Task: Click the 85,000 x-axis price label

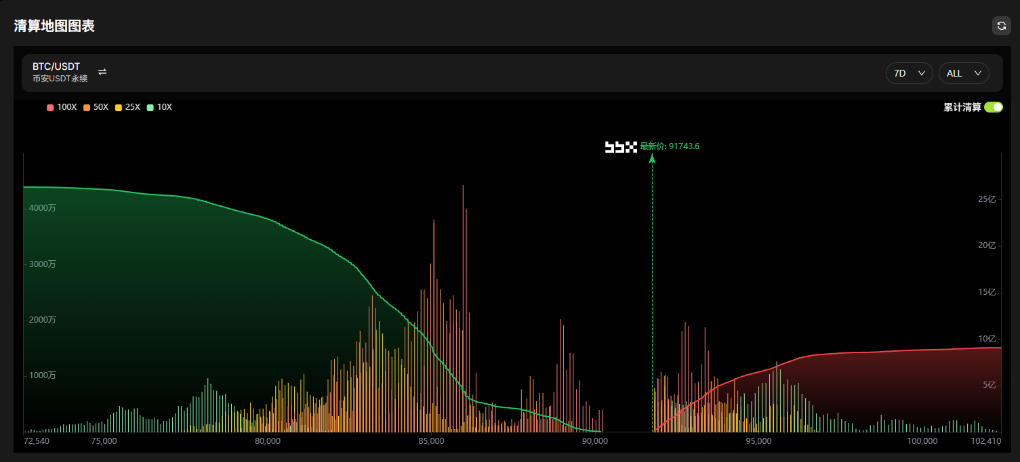Action: pyautogui.click(x=431, y=441)
